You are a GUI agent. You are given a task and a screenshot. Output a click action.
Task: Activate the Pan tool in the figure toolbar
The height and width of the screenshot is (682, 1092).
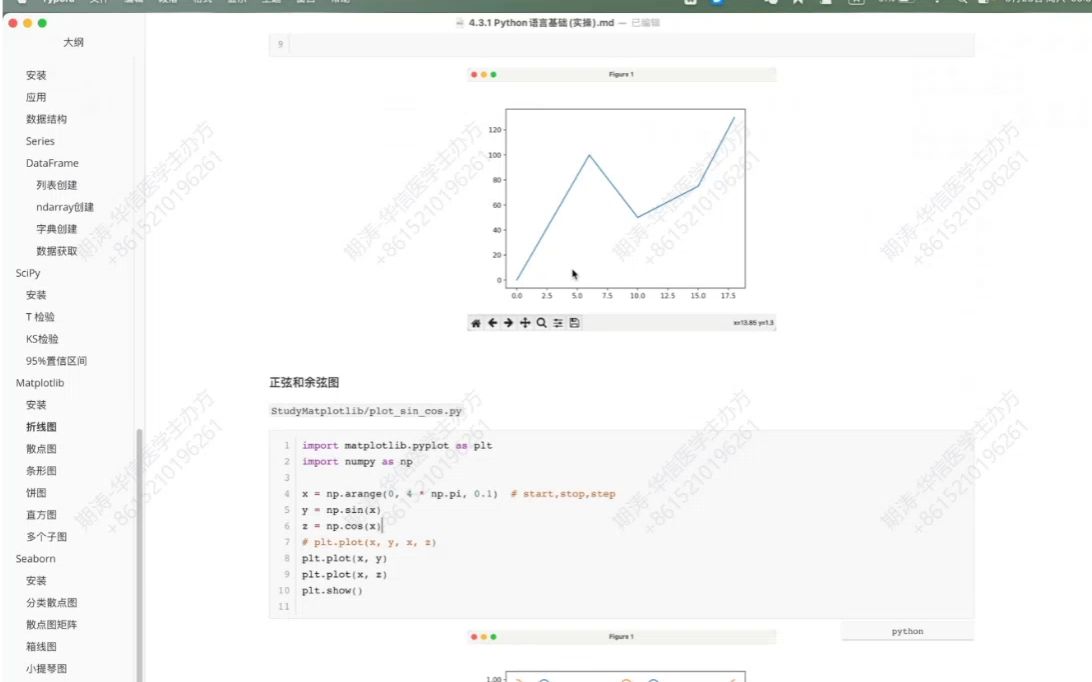click(524, 322)
